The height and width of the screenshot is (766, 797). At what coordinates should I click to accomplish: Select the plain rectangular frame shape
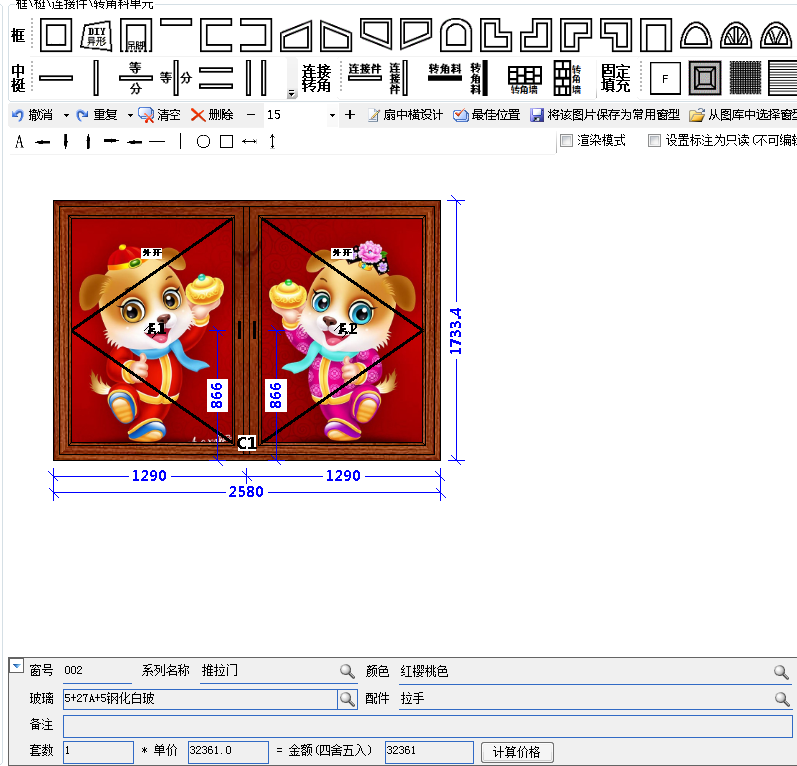coord(55,35)
